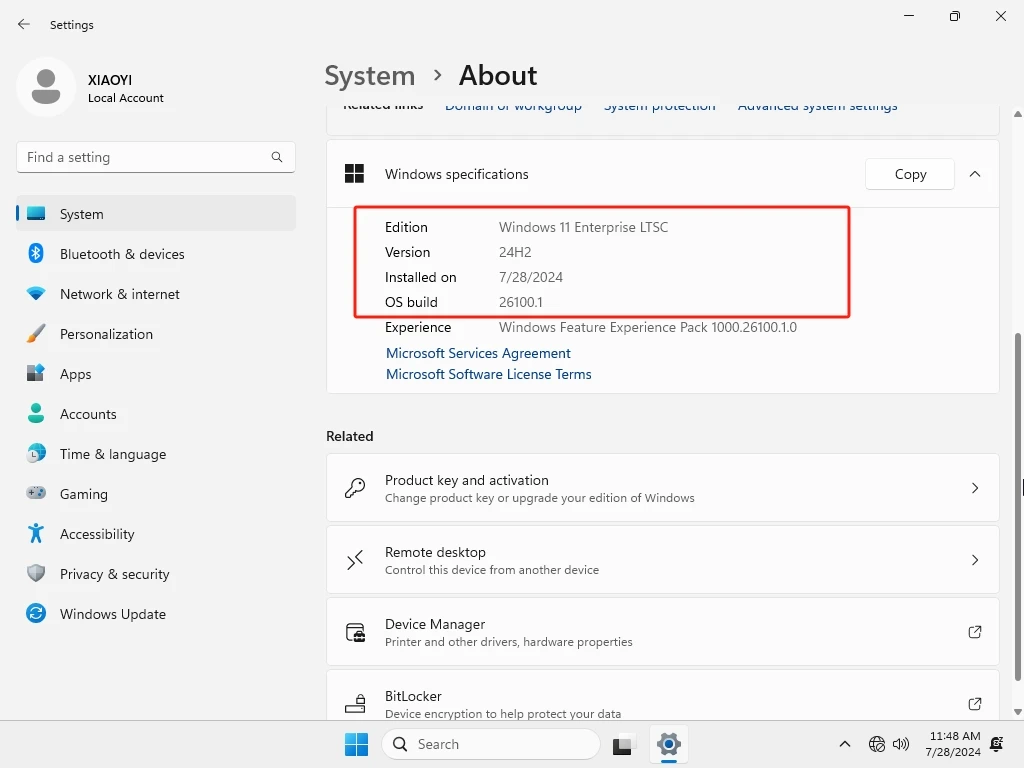Open Microsoft Software License Terms link
Screen dimensions: 1024x768
click(488, 374)
